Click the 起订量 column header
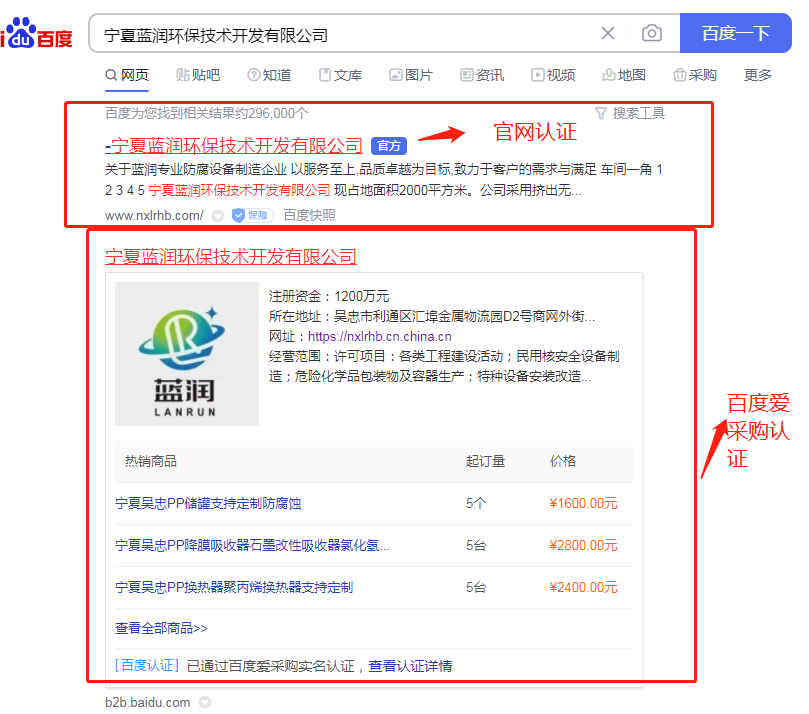Image resolution: width=809 pixels, height=714 pixels. 485,461
